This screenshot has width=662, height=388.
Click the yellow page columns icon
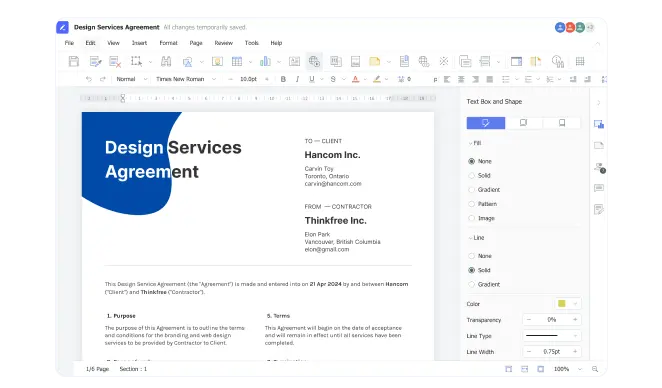pyautogui.click(x=536, y=62)
